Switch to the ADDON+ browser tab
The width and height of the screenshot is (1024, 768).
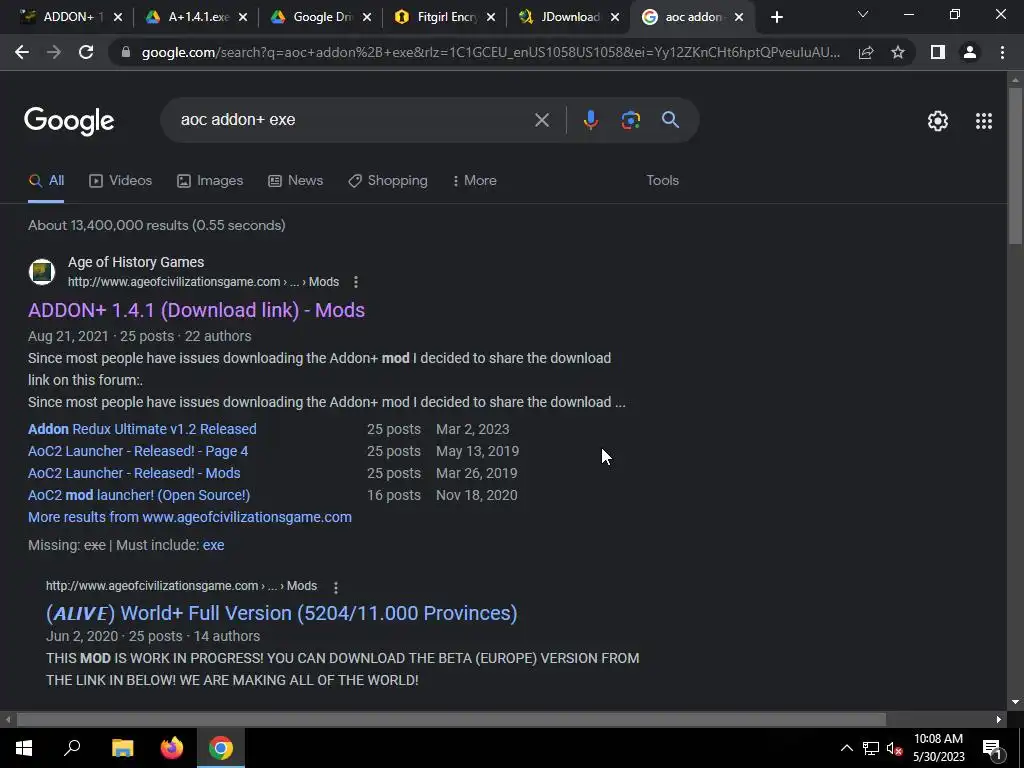tap(65, 17)
